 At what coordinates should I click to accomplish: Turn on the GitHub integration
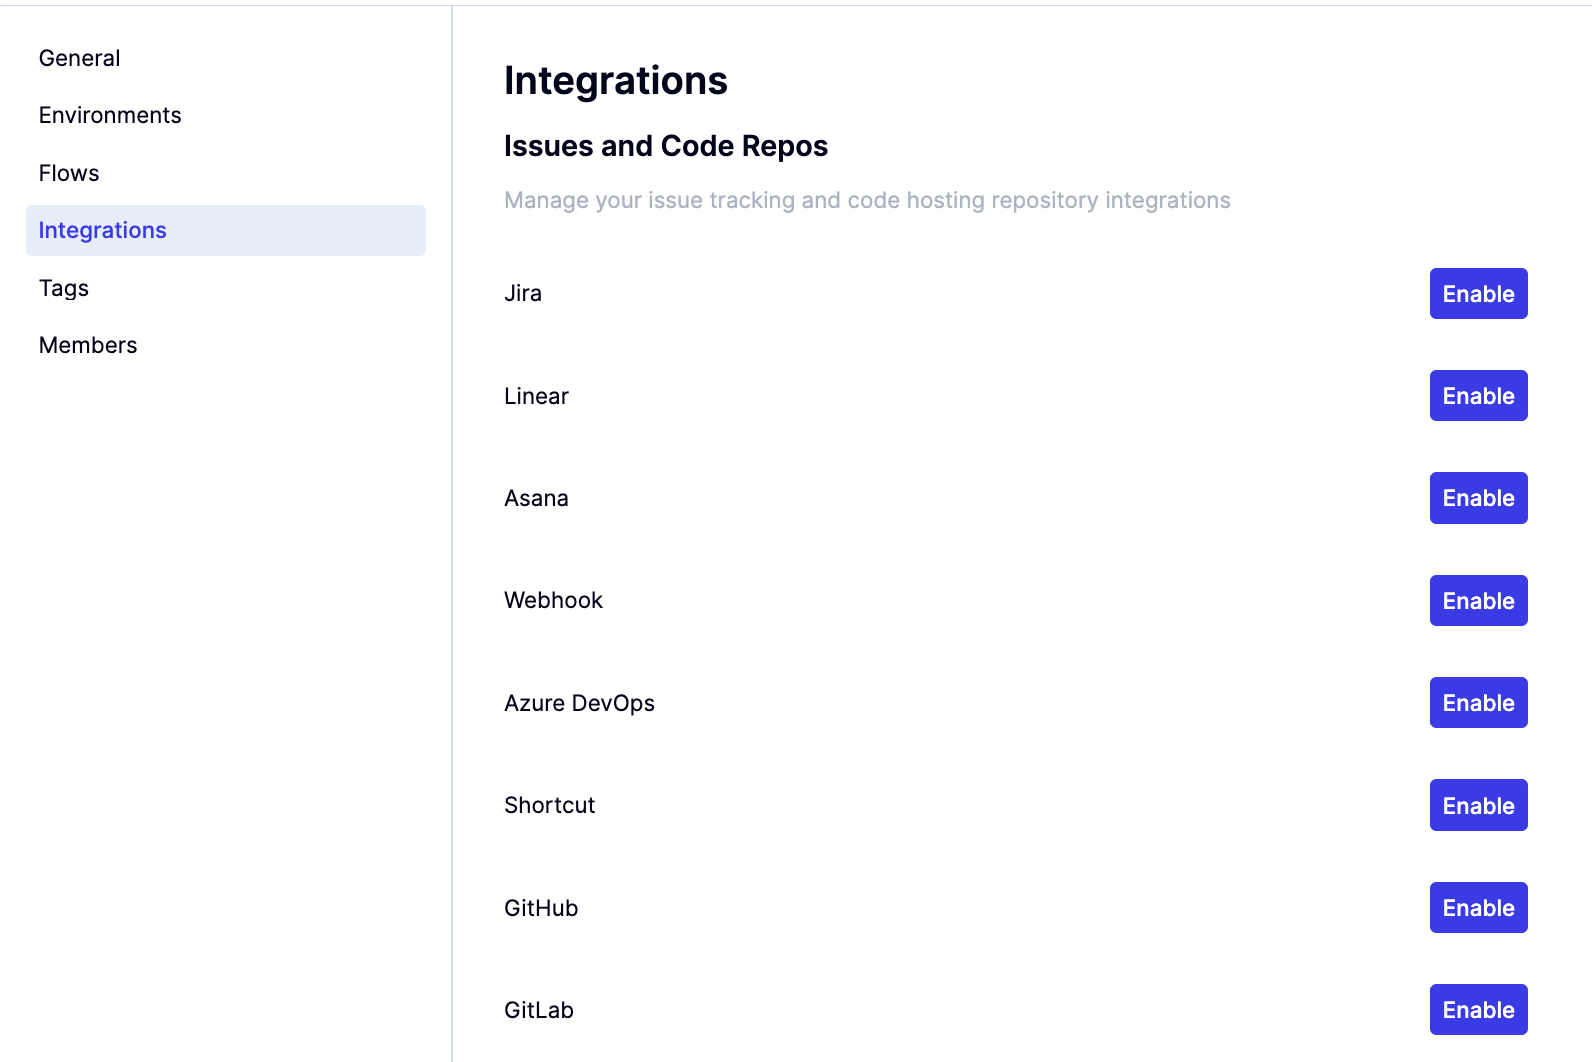pyautogui.click(x=1478, y=908)
